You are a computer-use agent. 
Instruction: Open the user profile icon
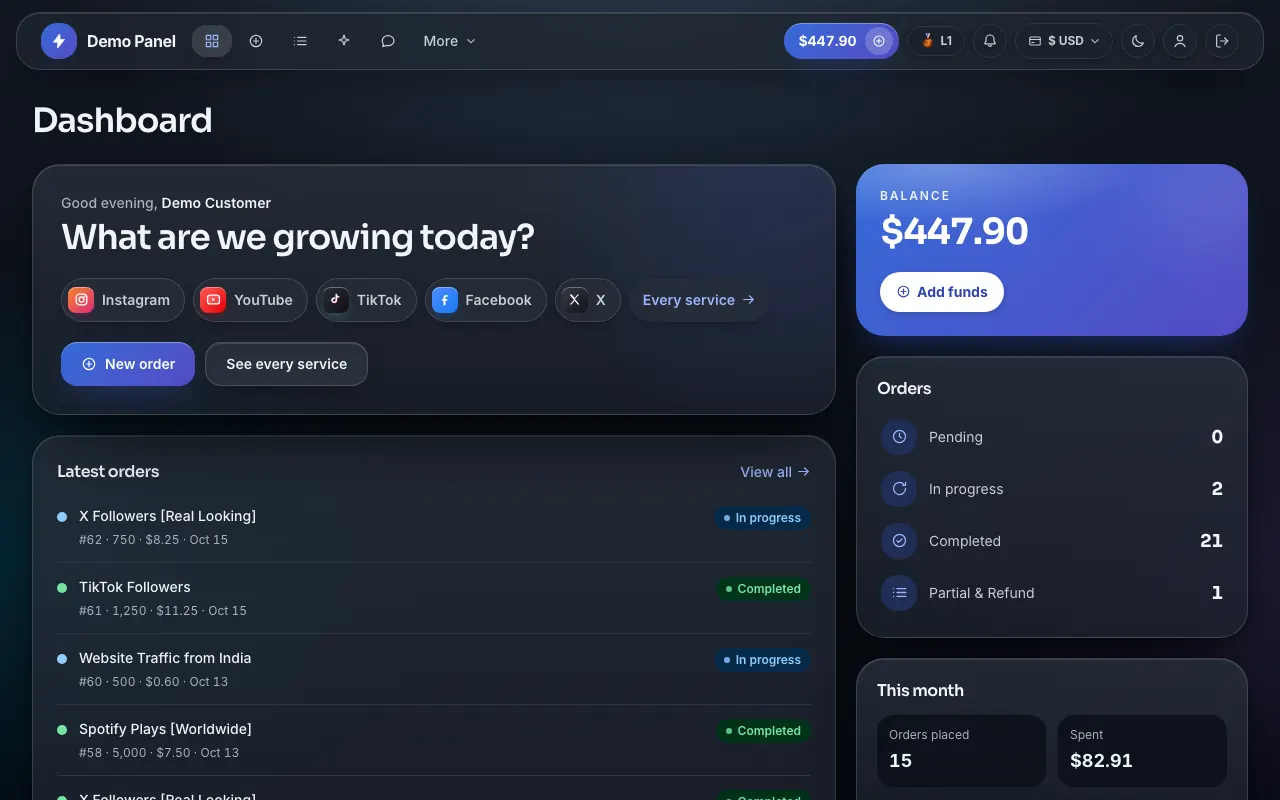[1180, 41]
